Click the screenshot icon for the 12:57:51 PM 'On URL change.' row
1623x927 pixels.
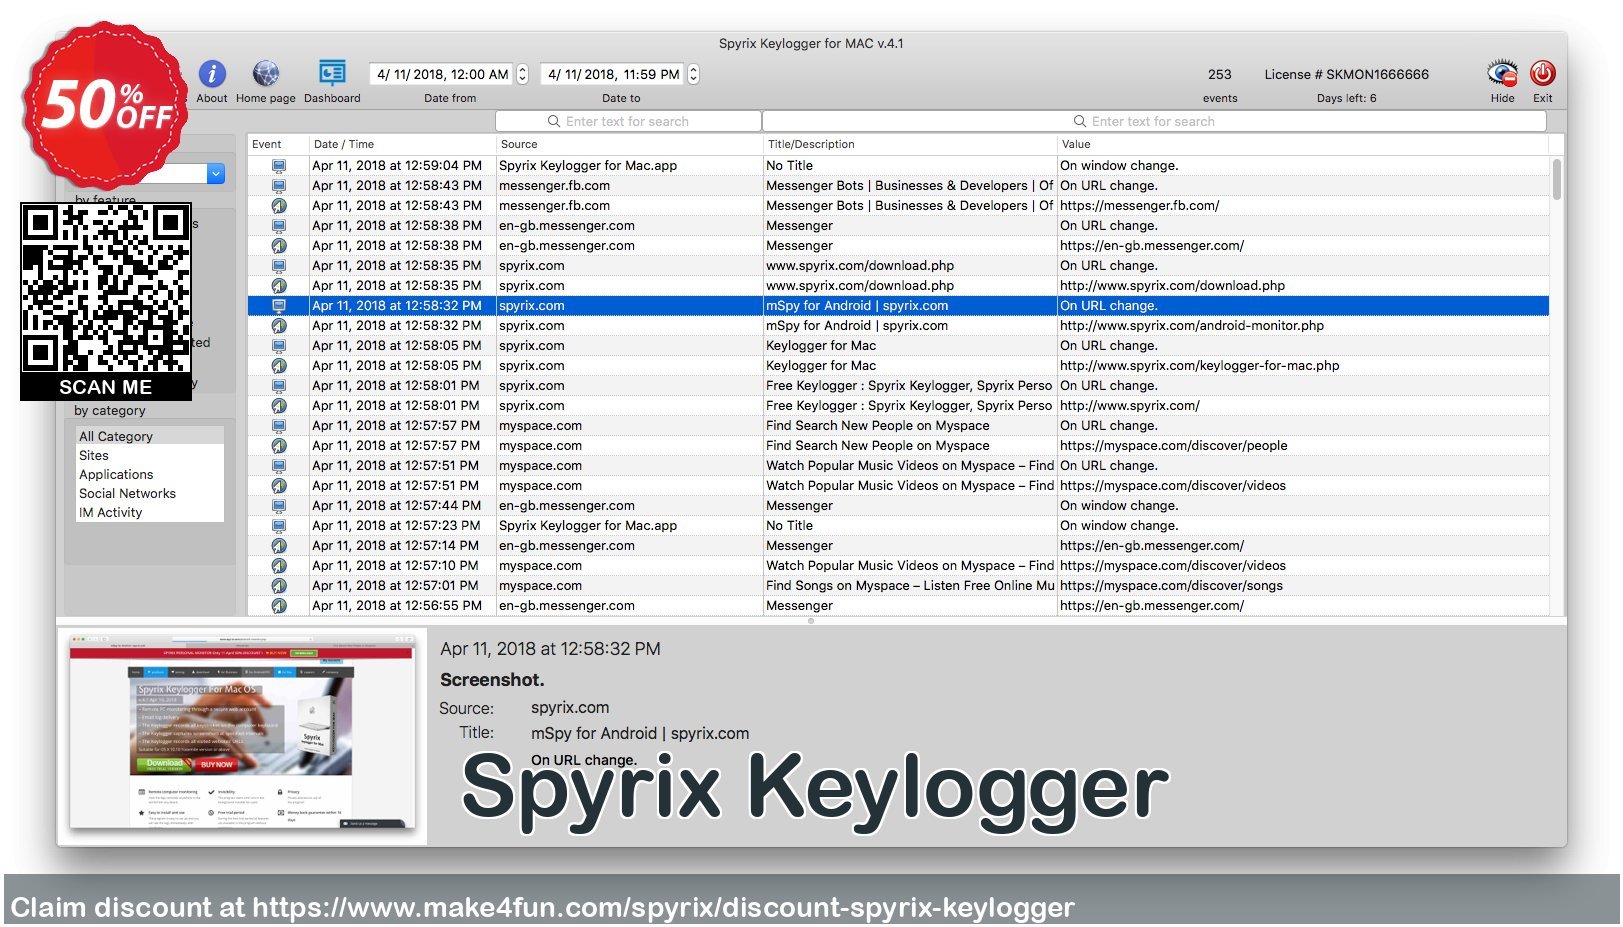click(x=279, y=466)
